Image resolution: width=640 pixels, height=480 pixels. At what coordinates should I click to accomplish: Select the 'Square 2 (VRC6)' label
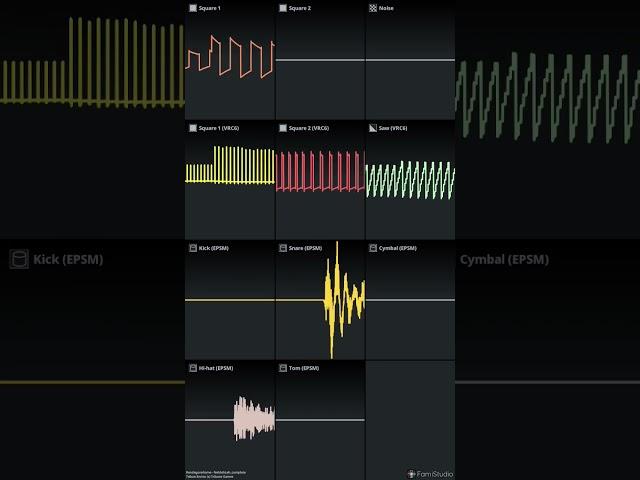click(x=309, y=128)
